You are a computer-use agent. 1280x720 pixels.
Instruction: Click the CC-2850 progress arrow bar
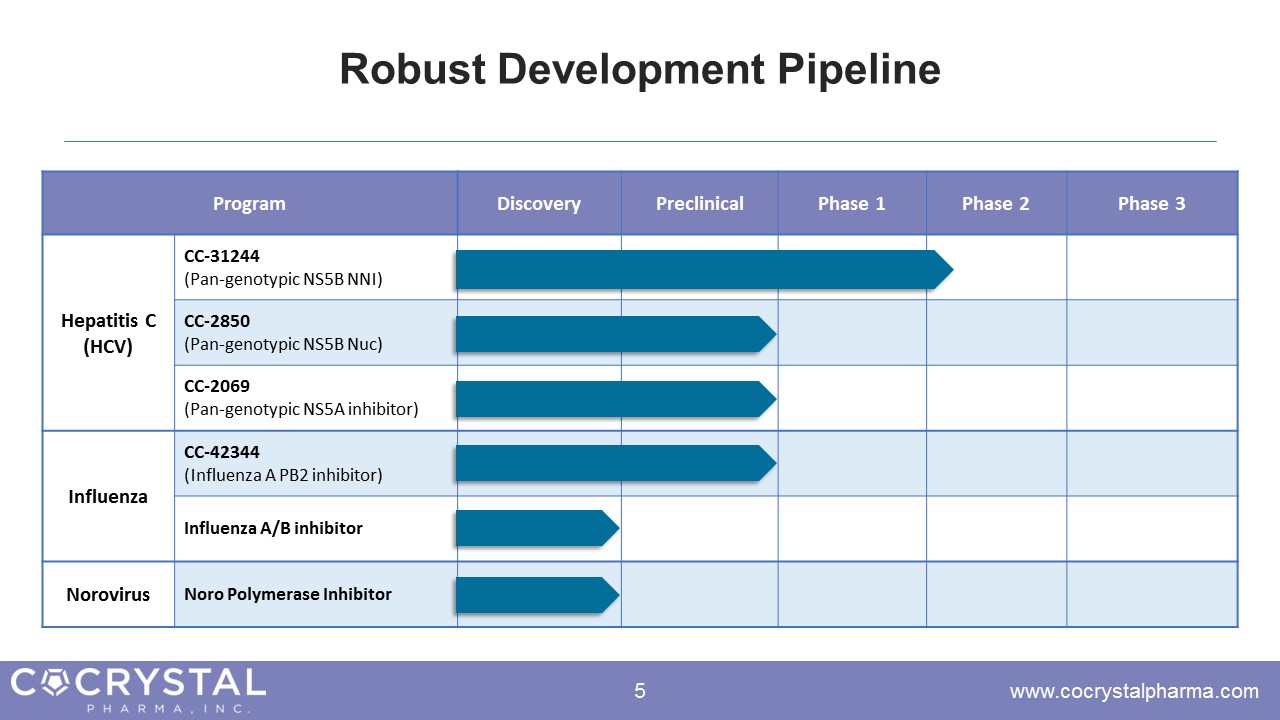tap(615, 334)
